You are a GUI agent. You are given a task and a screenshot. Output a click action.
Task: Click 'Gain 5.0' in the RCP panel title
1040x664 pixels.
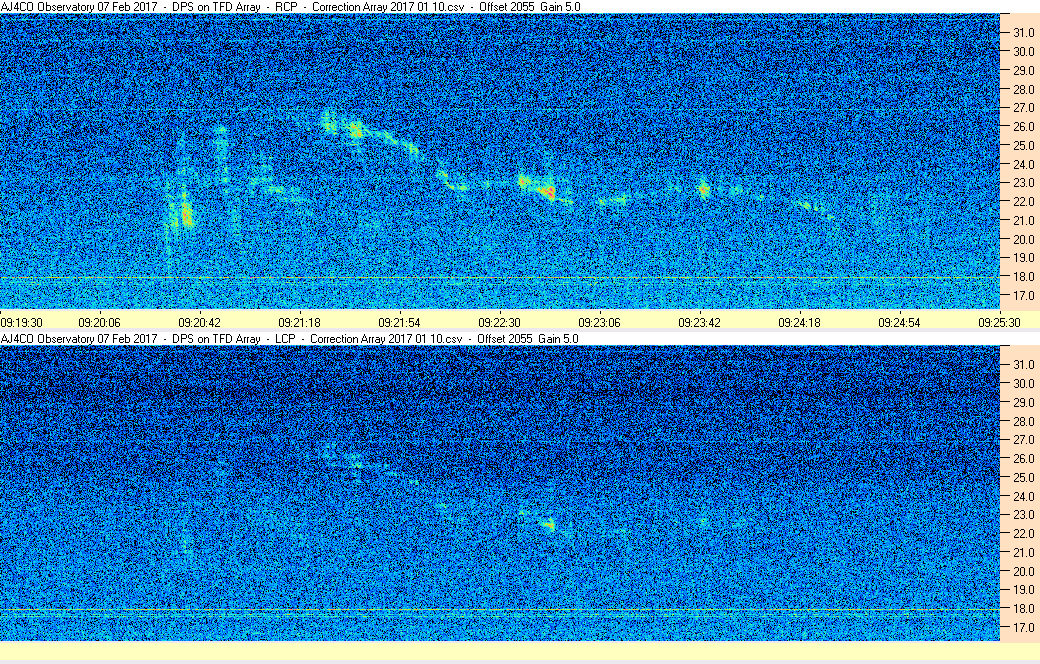pyautogui.click(x=560, y=7)
